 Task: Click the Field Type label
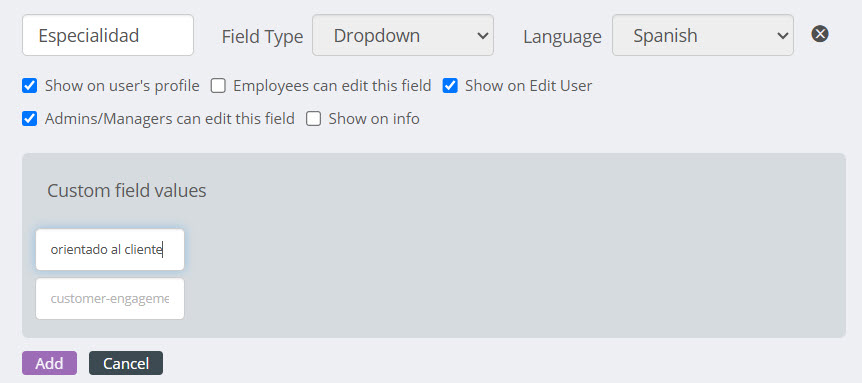262,36
